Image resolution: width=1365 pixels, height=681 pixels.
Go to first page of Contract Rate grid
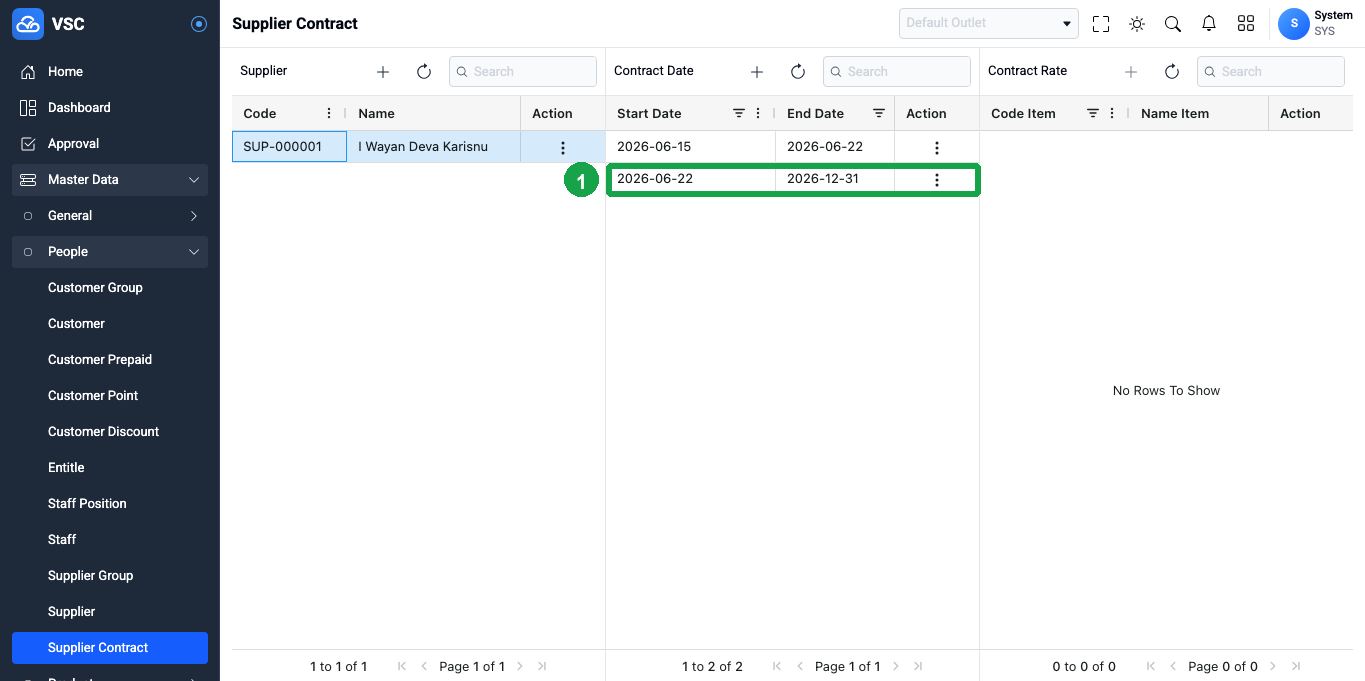point(1151,666)
